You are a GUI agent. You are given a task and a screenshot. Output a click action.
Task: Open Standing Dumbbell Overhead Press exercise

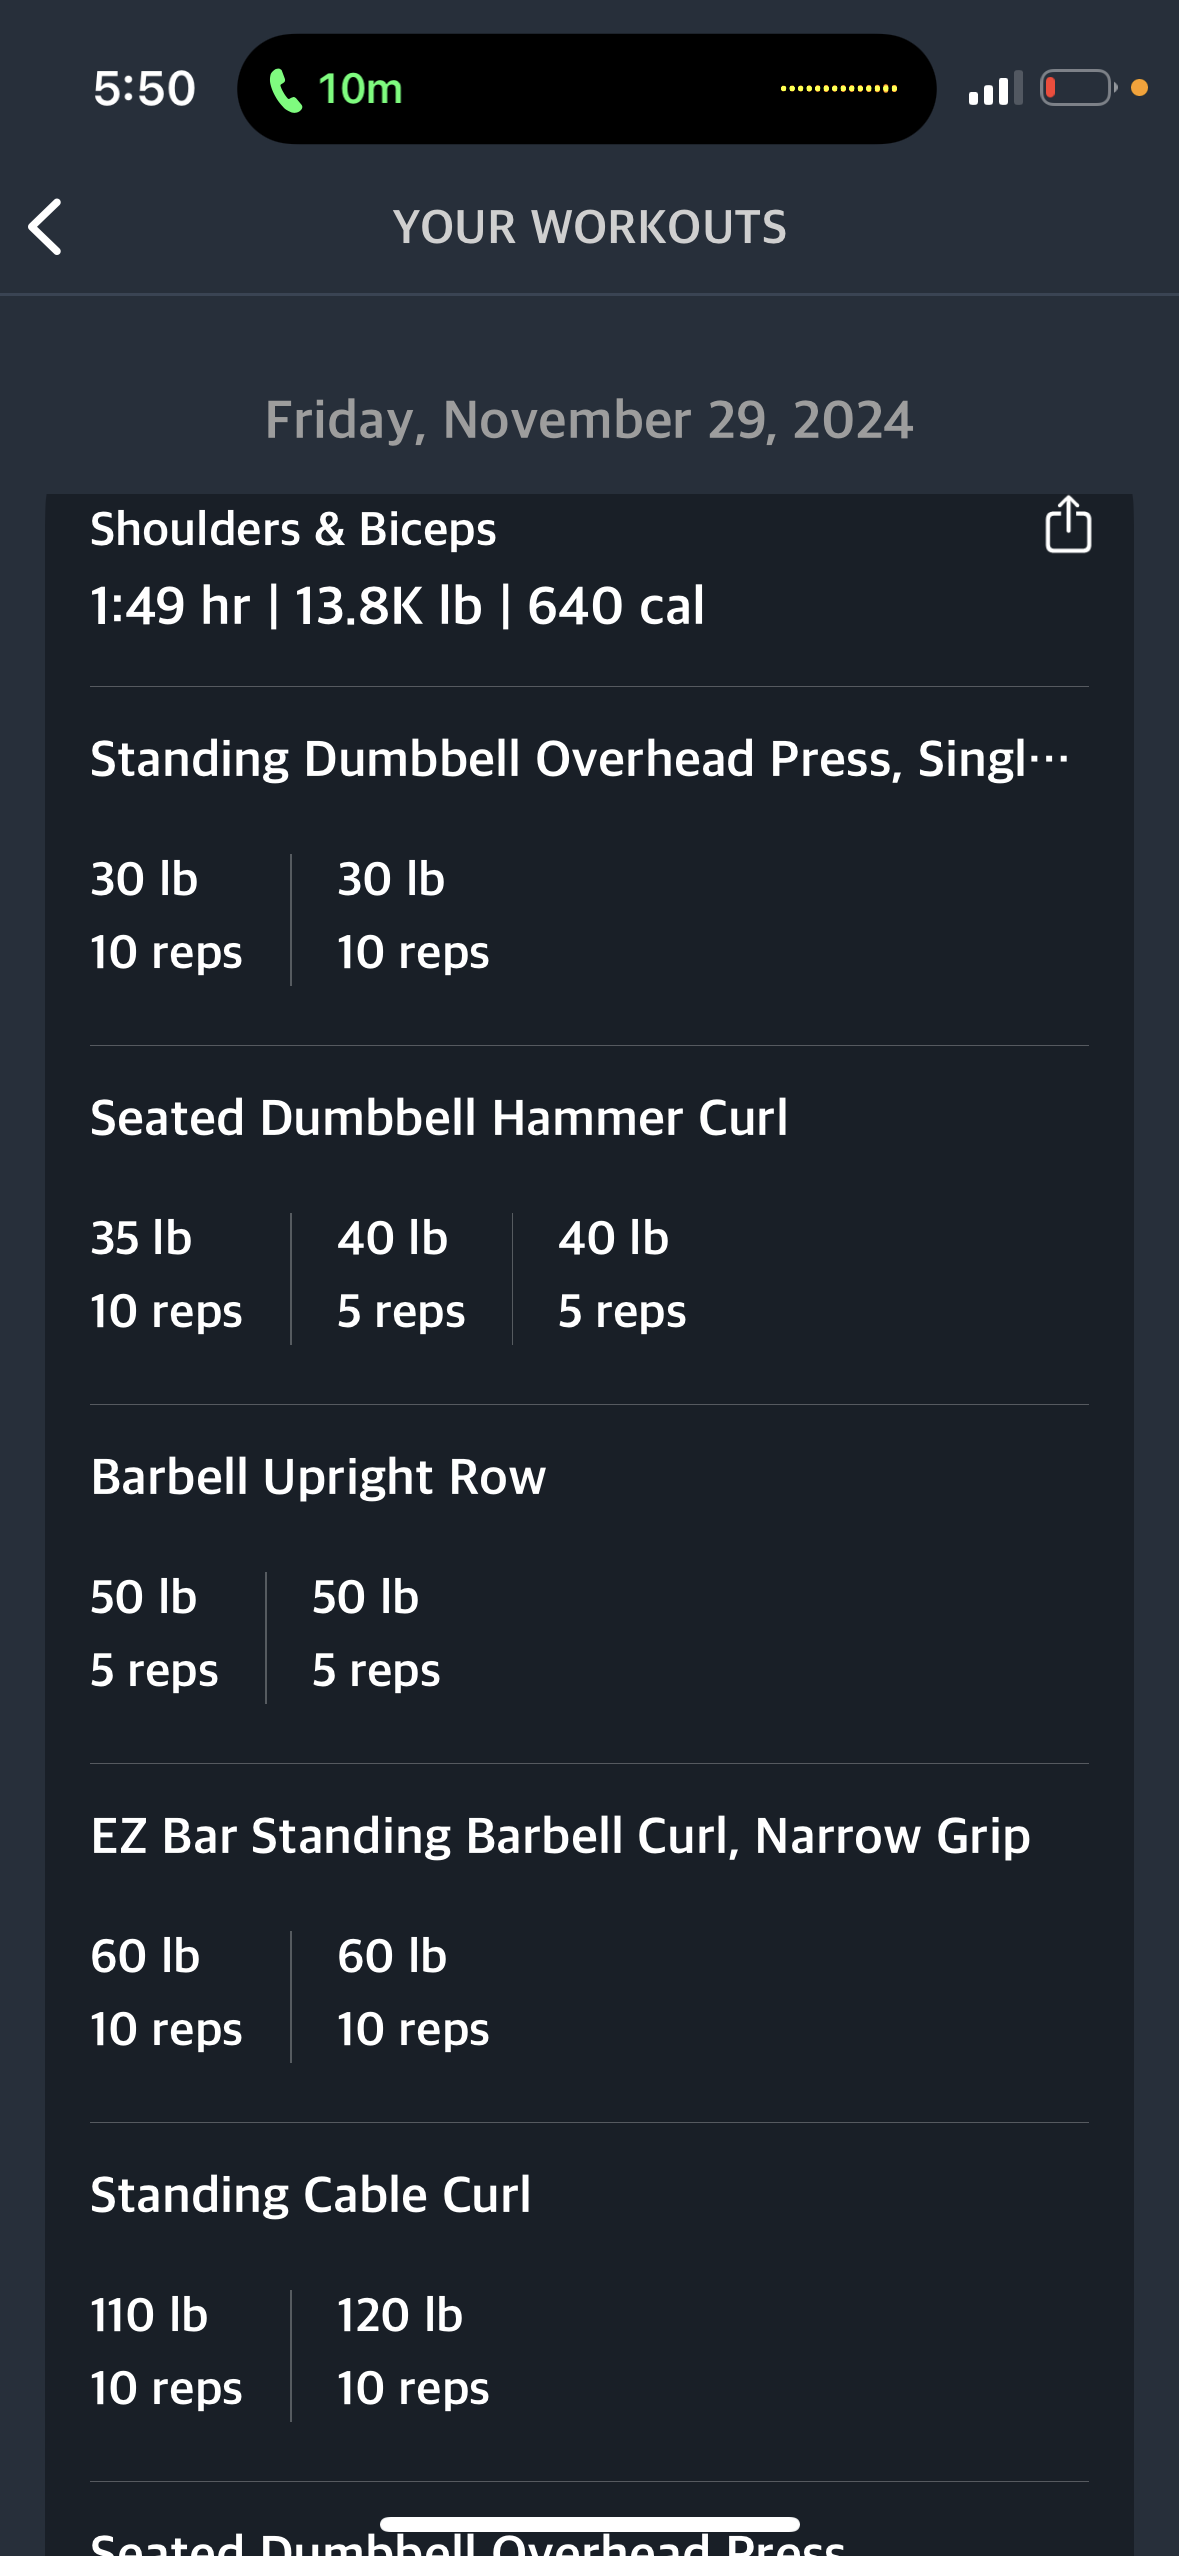580,759
